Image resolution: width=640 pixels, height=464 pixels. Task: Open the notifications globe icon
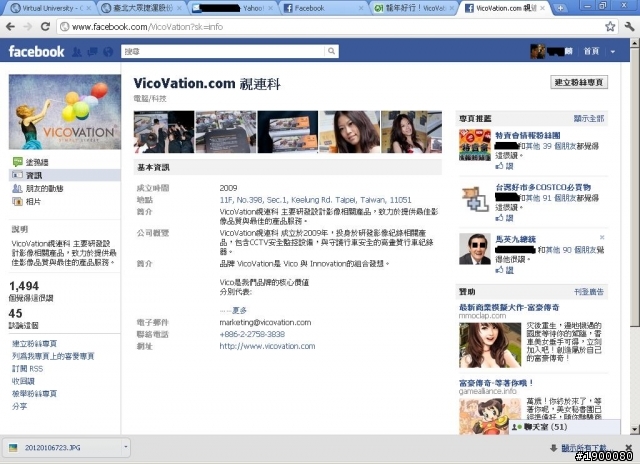pyautogui.click(x=108, y=51)
